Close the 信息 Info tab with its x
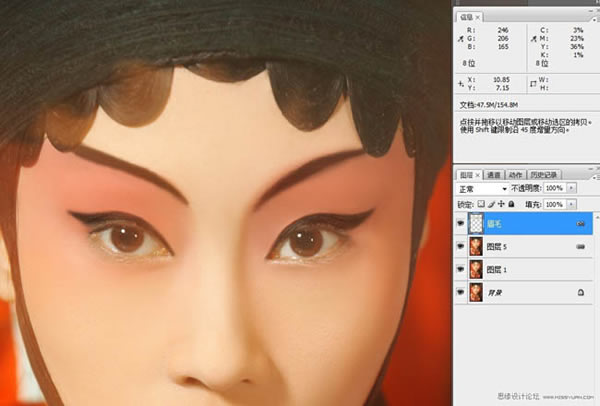 point(478,18)
